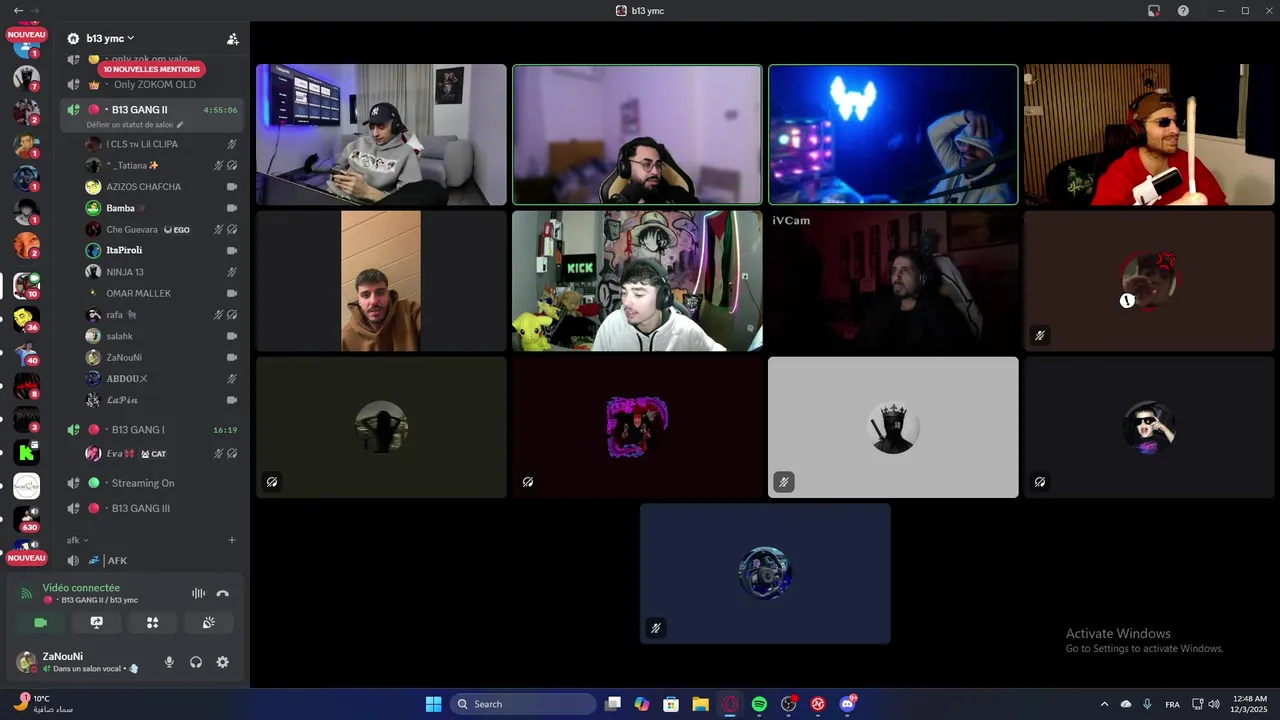Focus video tile of man in red hoodie
Screen dimensions: 1280x720
tap(1149, 135)
